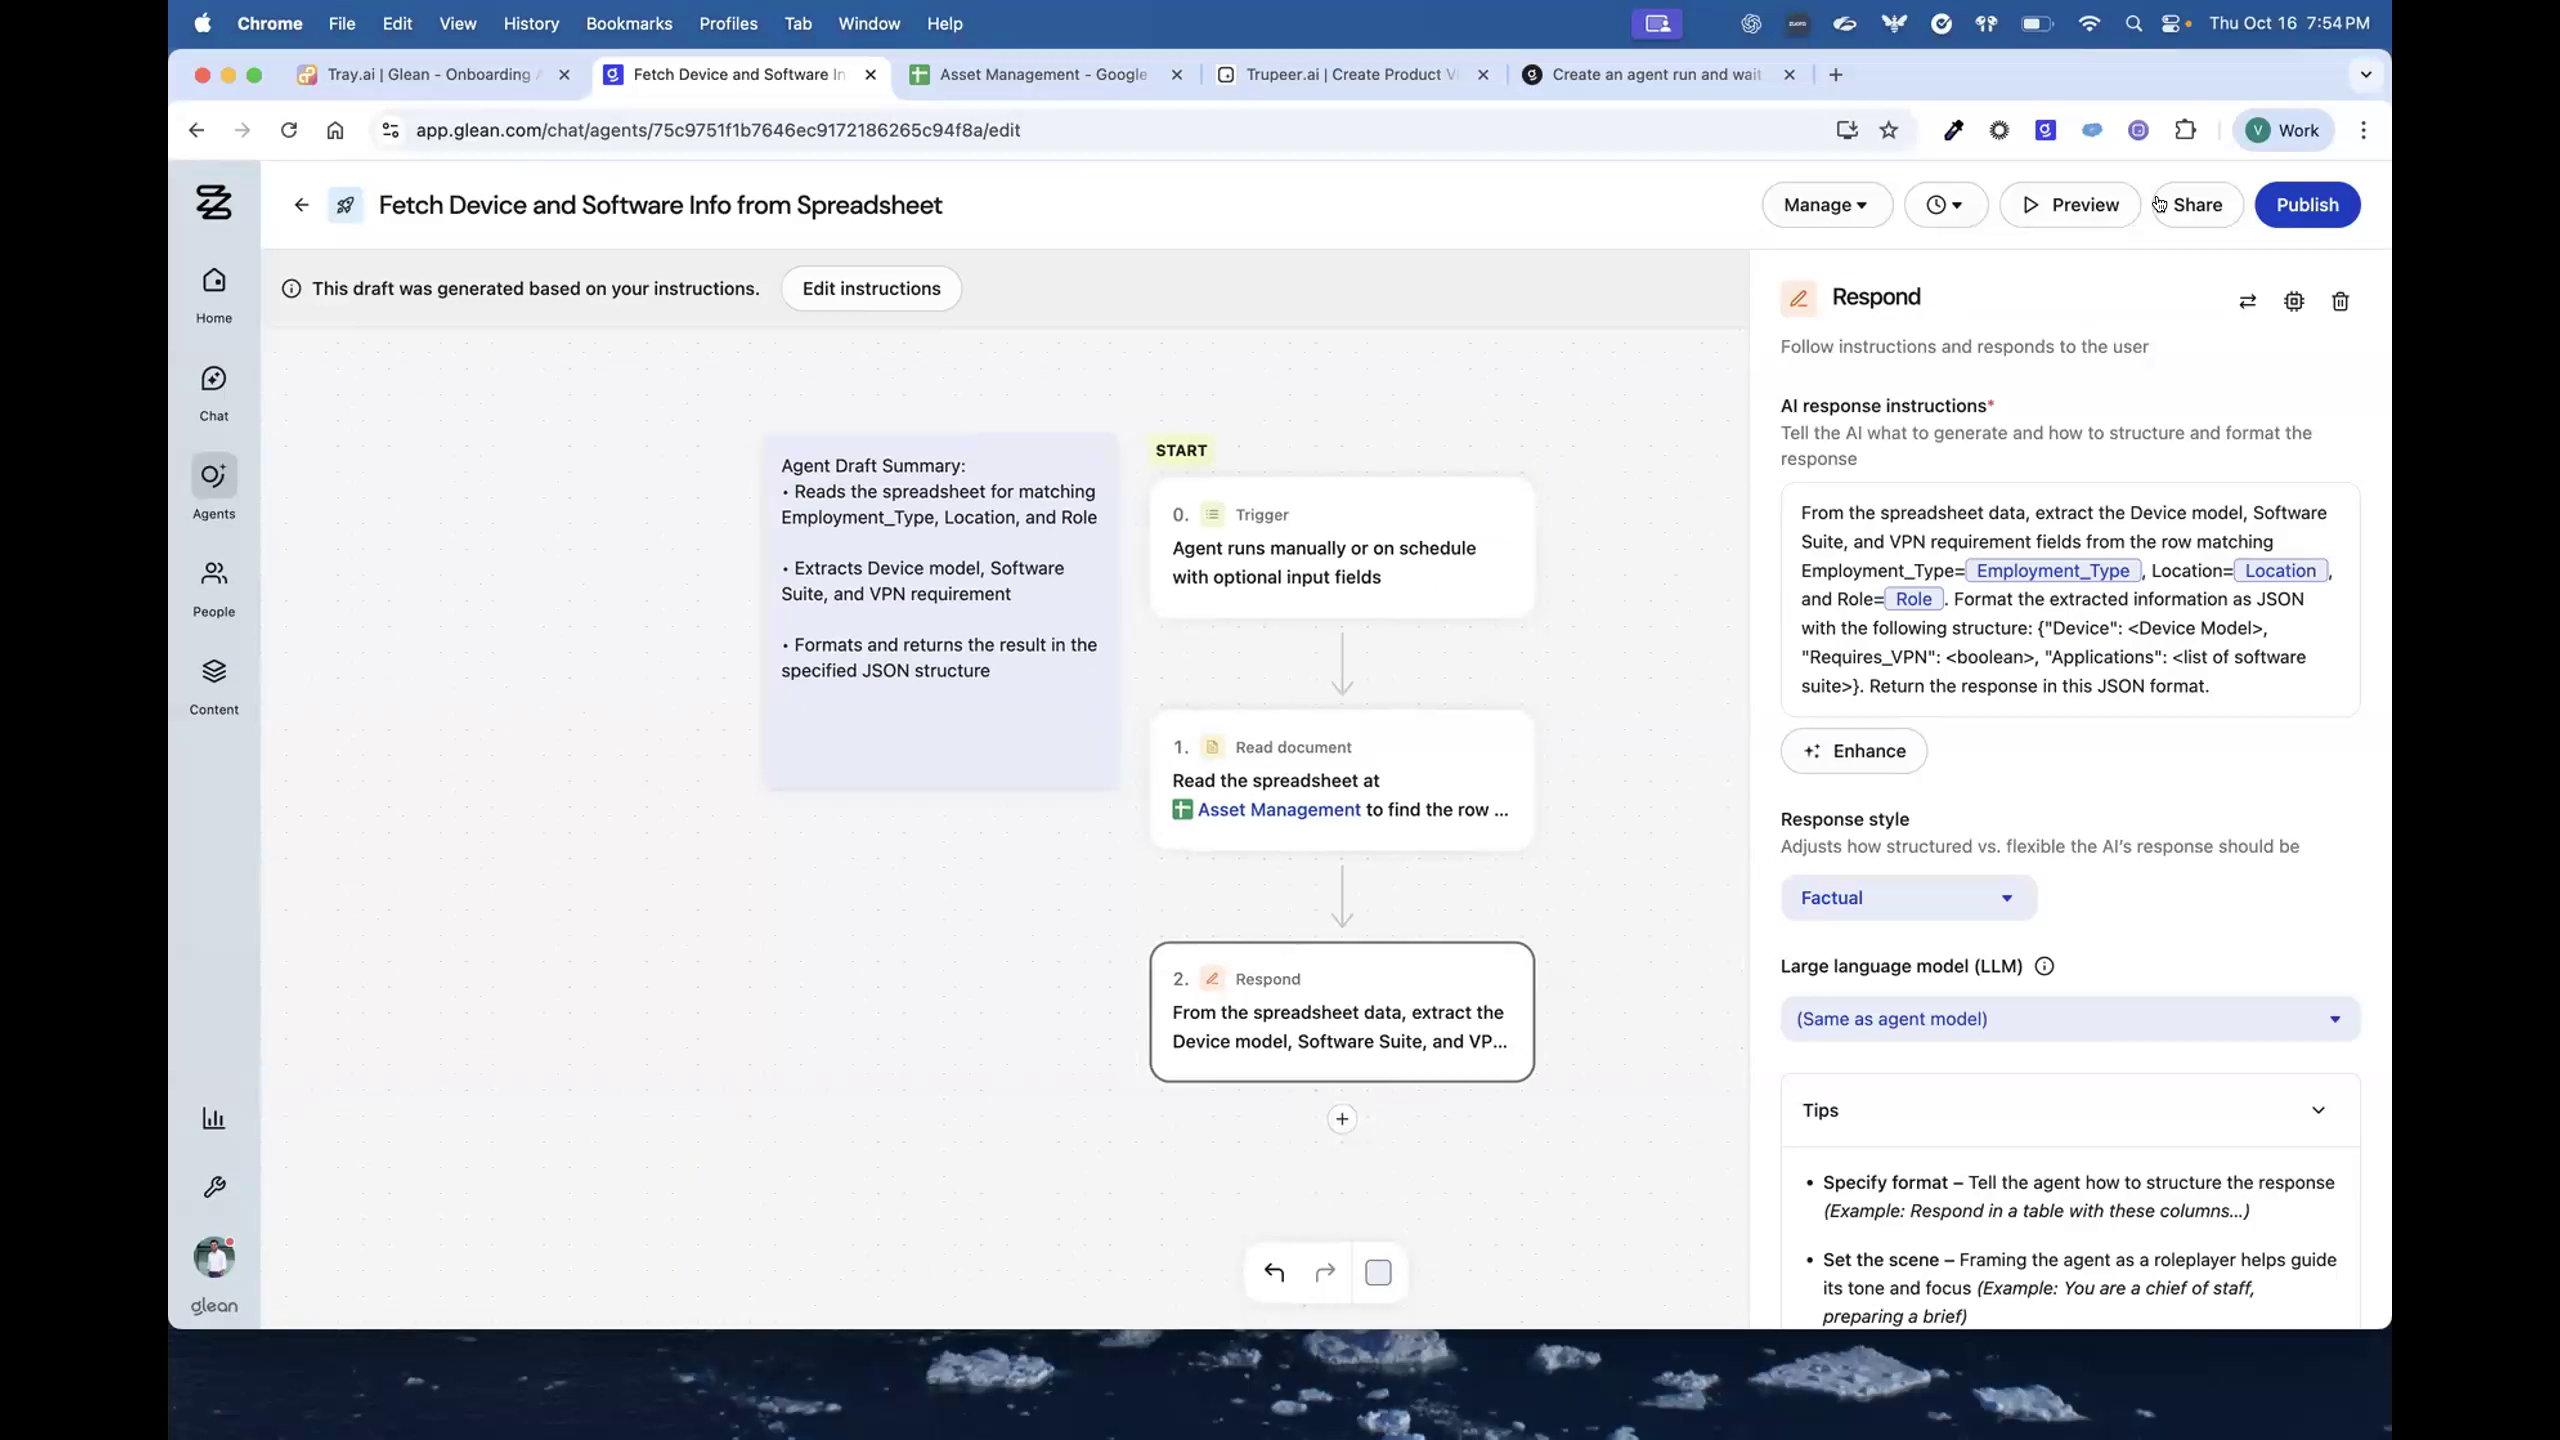
Task: Click the Employment_Type variable chip
Action: pos(2053,570)
